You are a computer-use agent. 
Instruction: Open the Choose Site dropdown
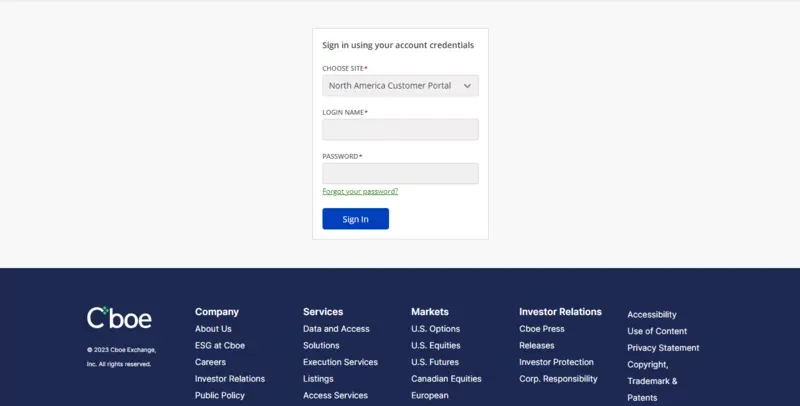[401, 86]
